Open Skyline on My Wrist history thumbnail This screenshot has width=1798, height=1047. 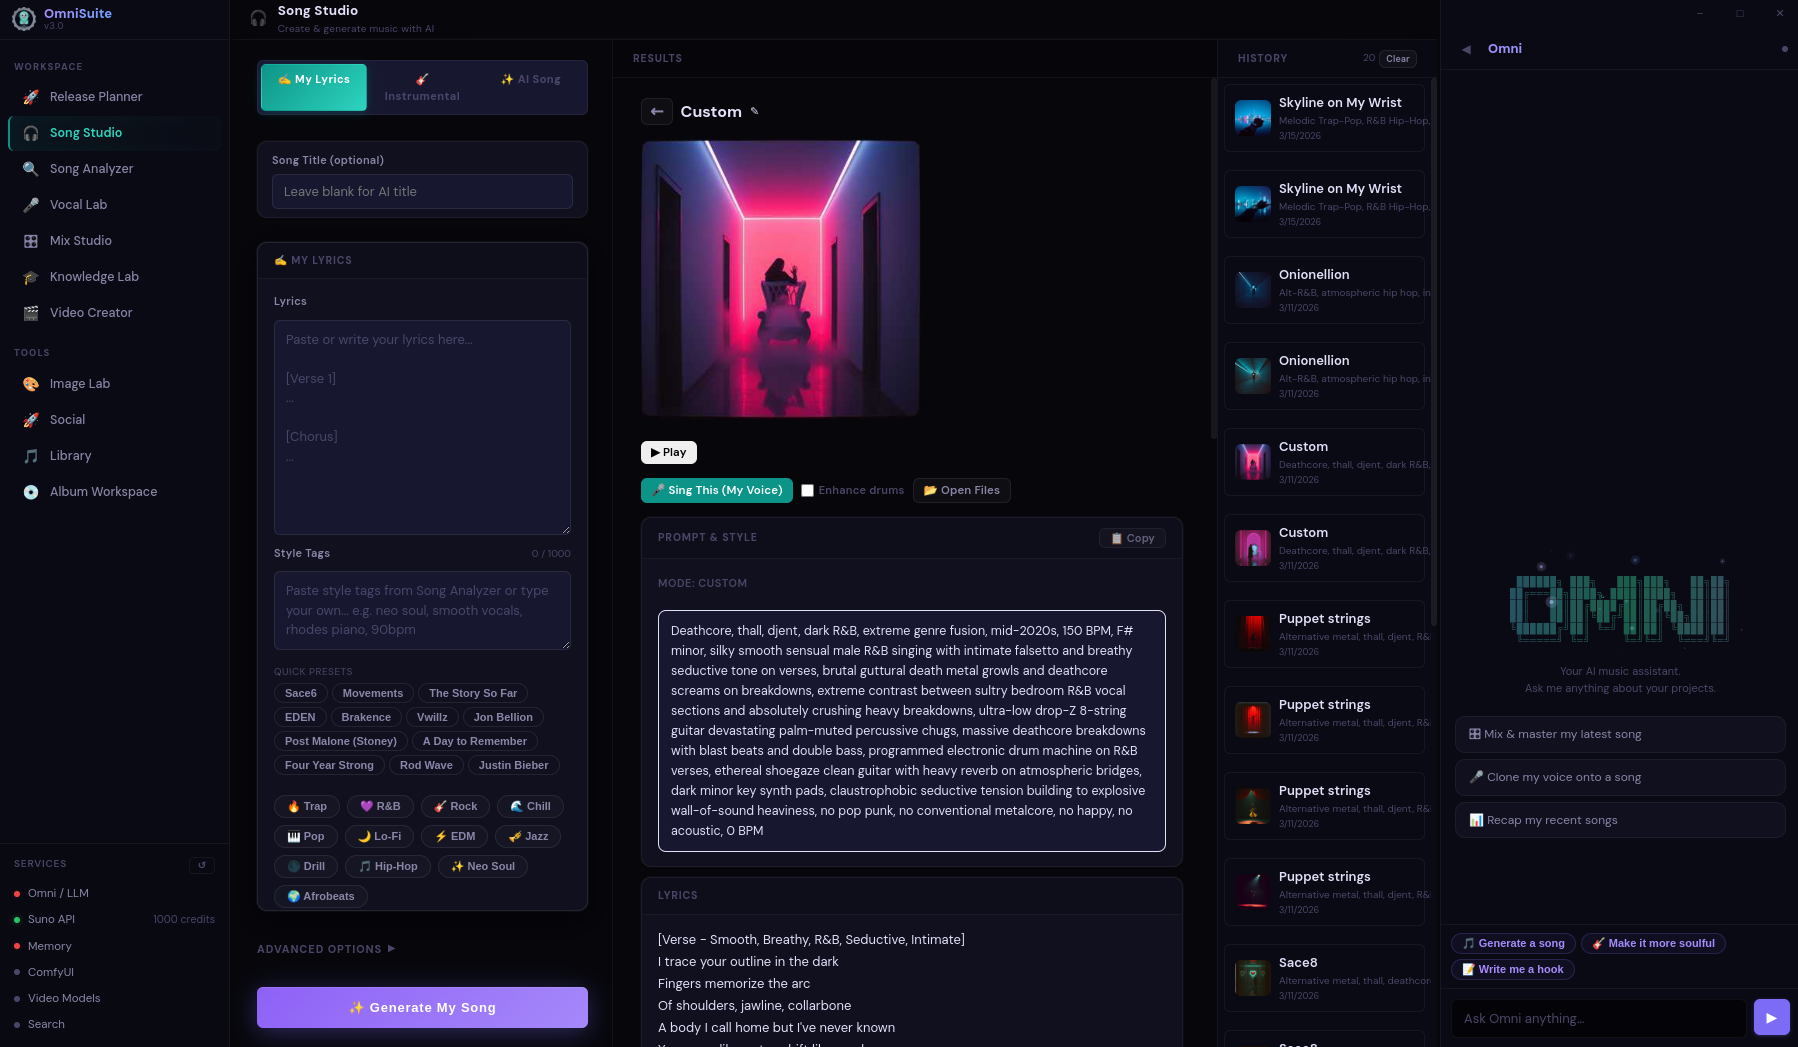pos(1252,118)
